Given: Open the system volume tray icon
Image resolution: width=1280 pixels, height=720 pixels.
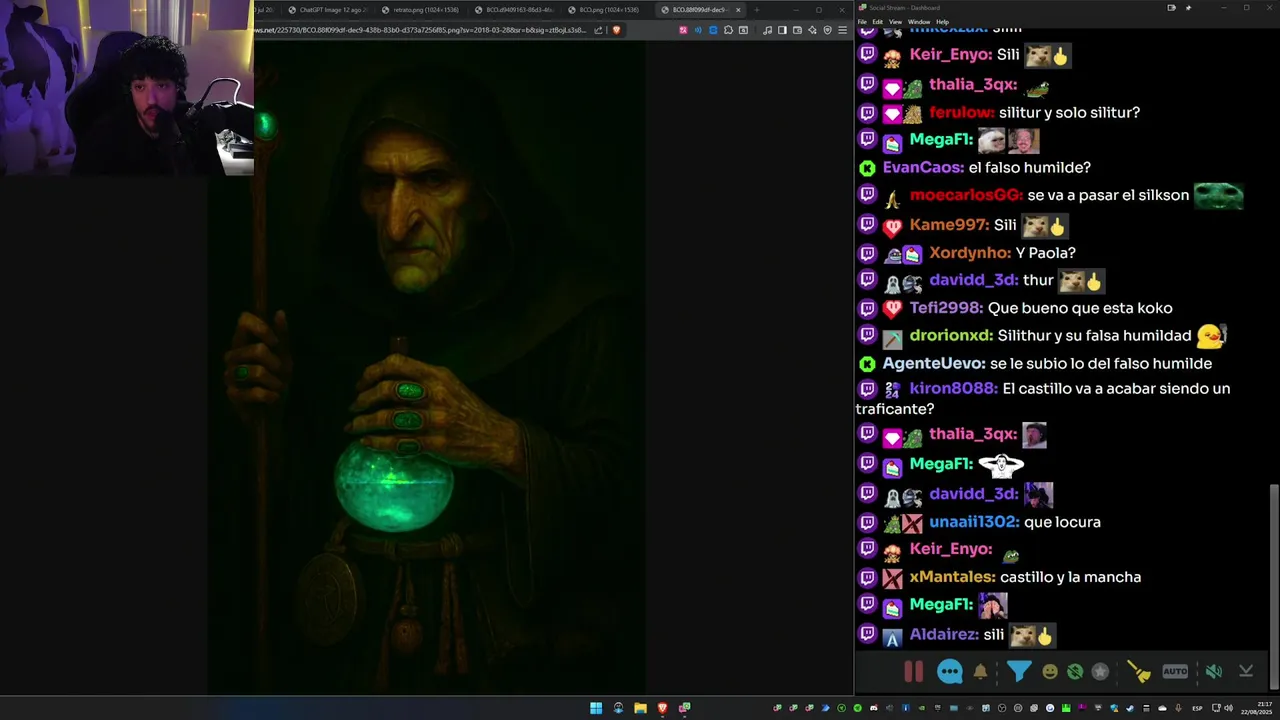Looking at the screenshot, I should (1228, 708).
